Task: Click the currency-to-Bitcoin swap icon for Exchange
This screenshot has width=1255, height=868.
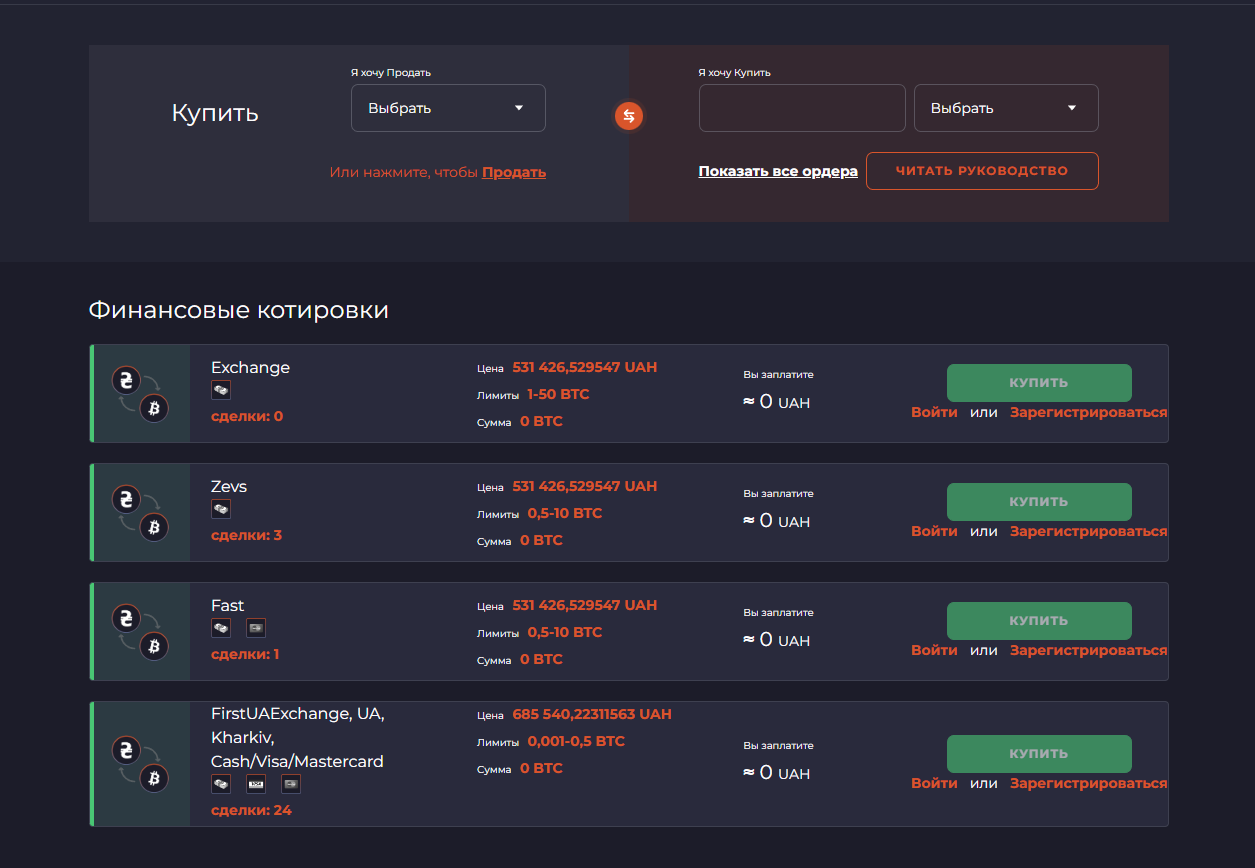Action: pos(140,393)
